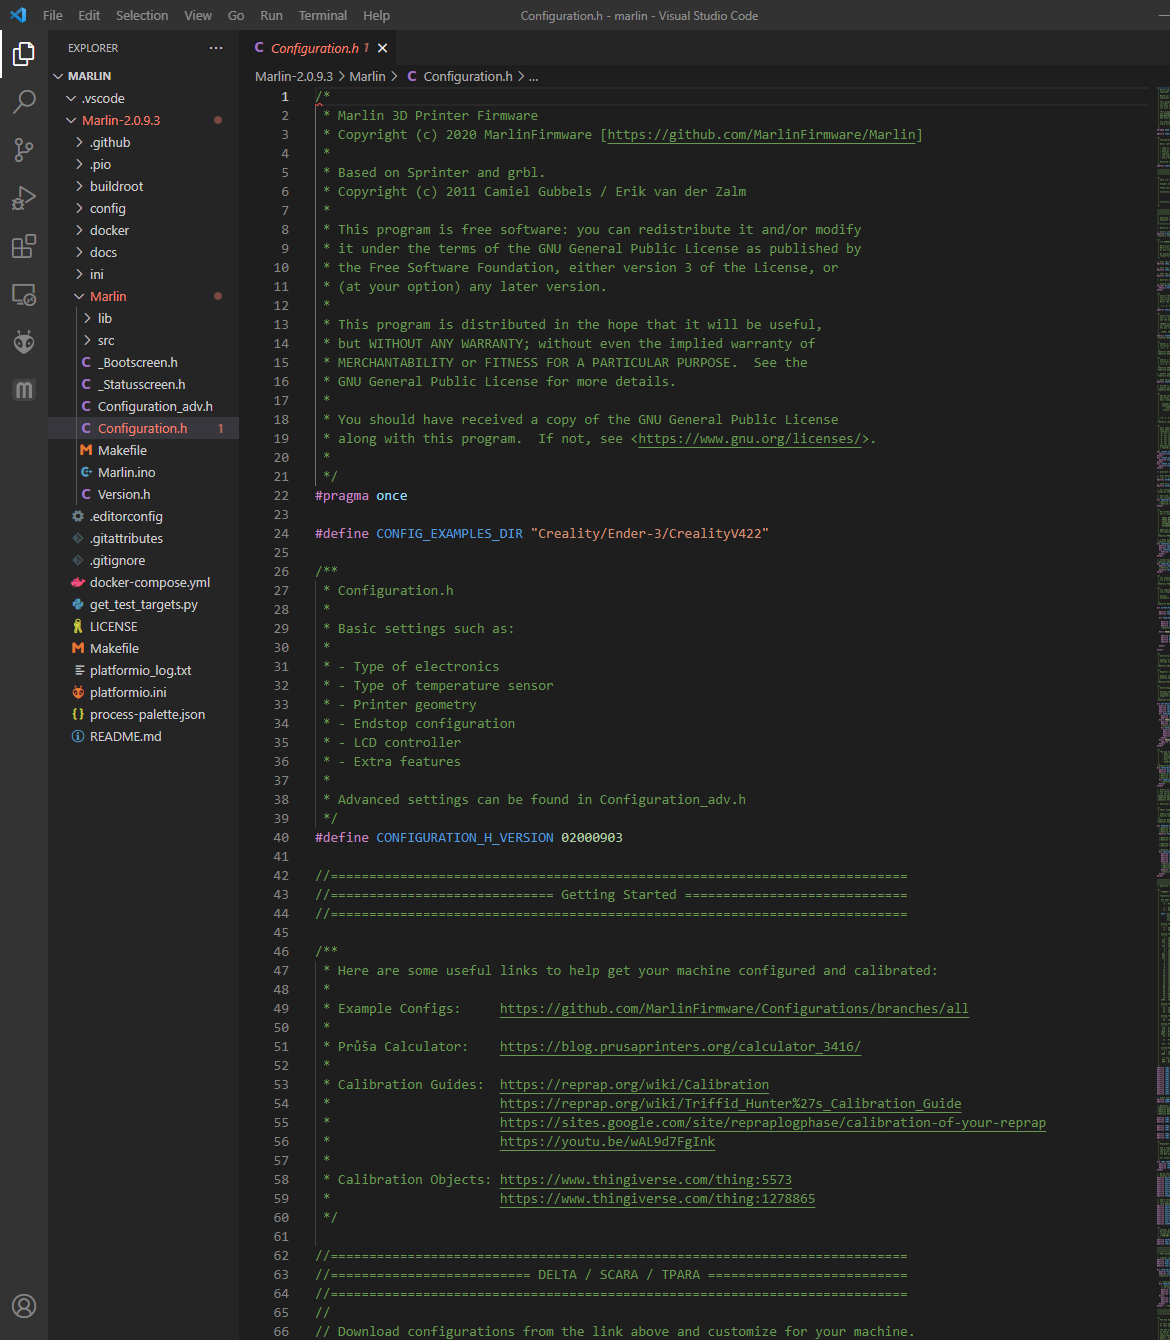Open _Statusscreen.h file
This screenshot has height=1340, width=1170.
coord(143,384)
